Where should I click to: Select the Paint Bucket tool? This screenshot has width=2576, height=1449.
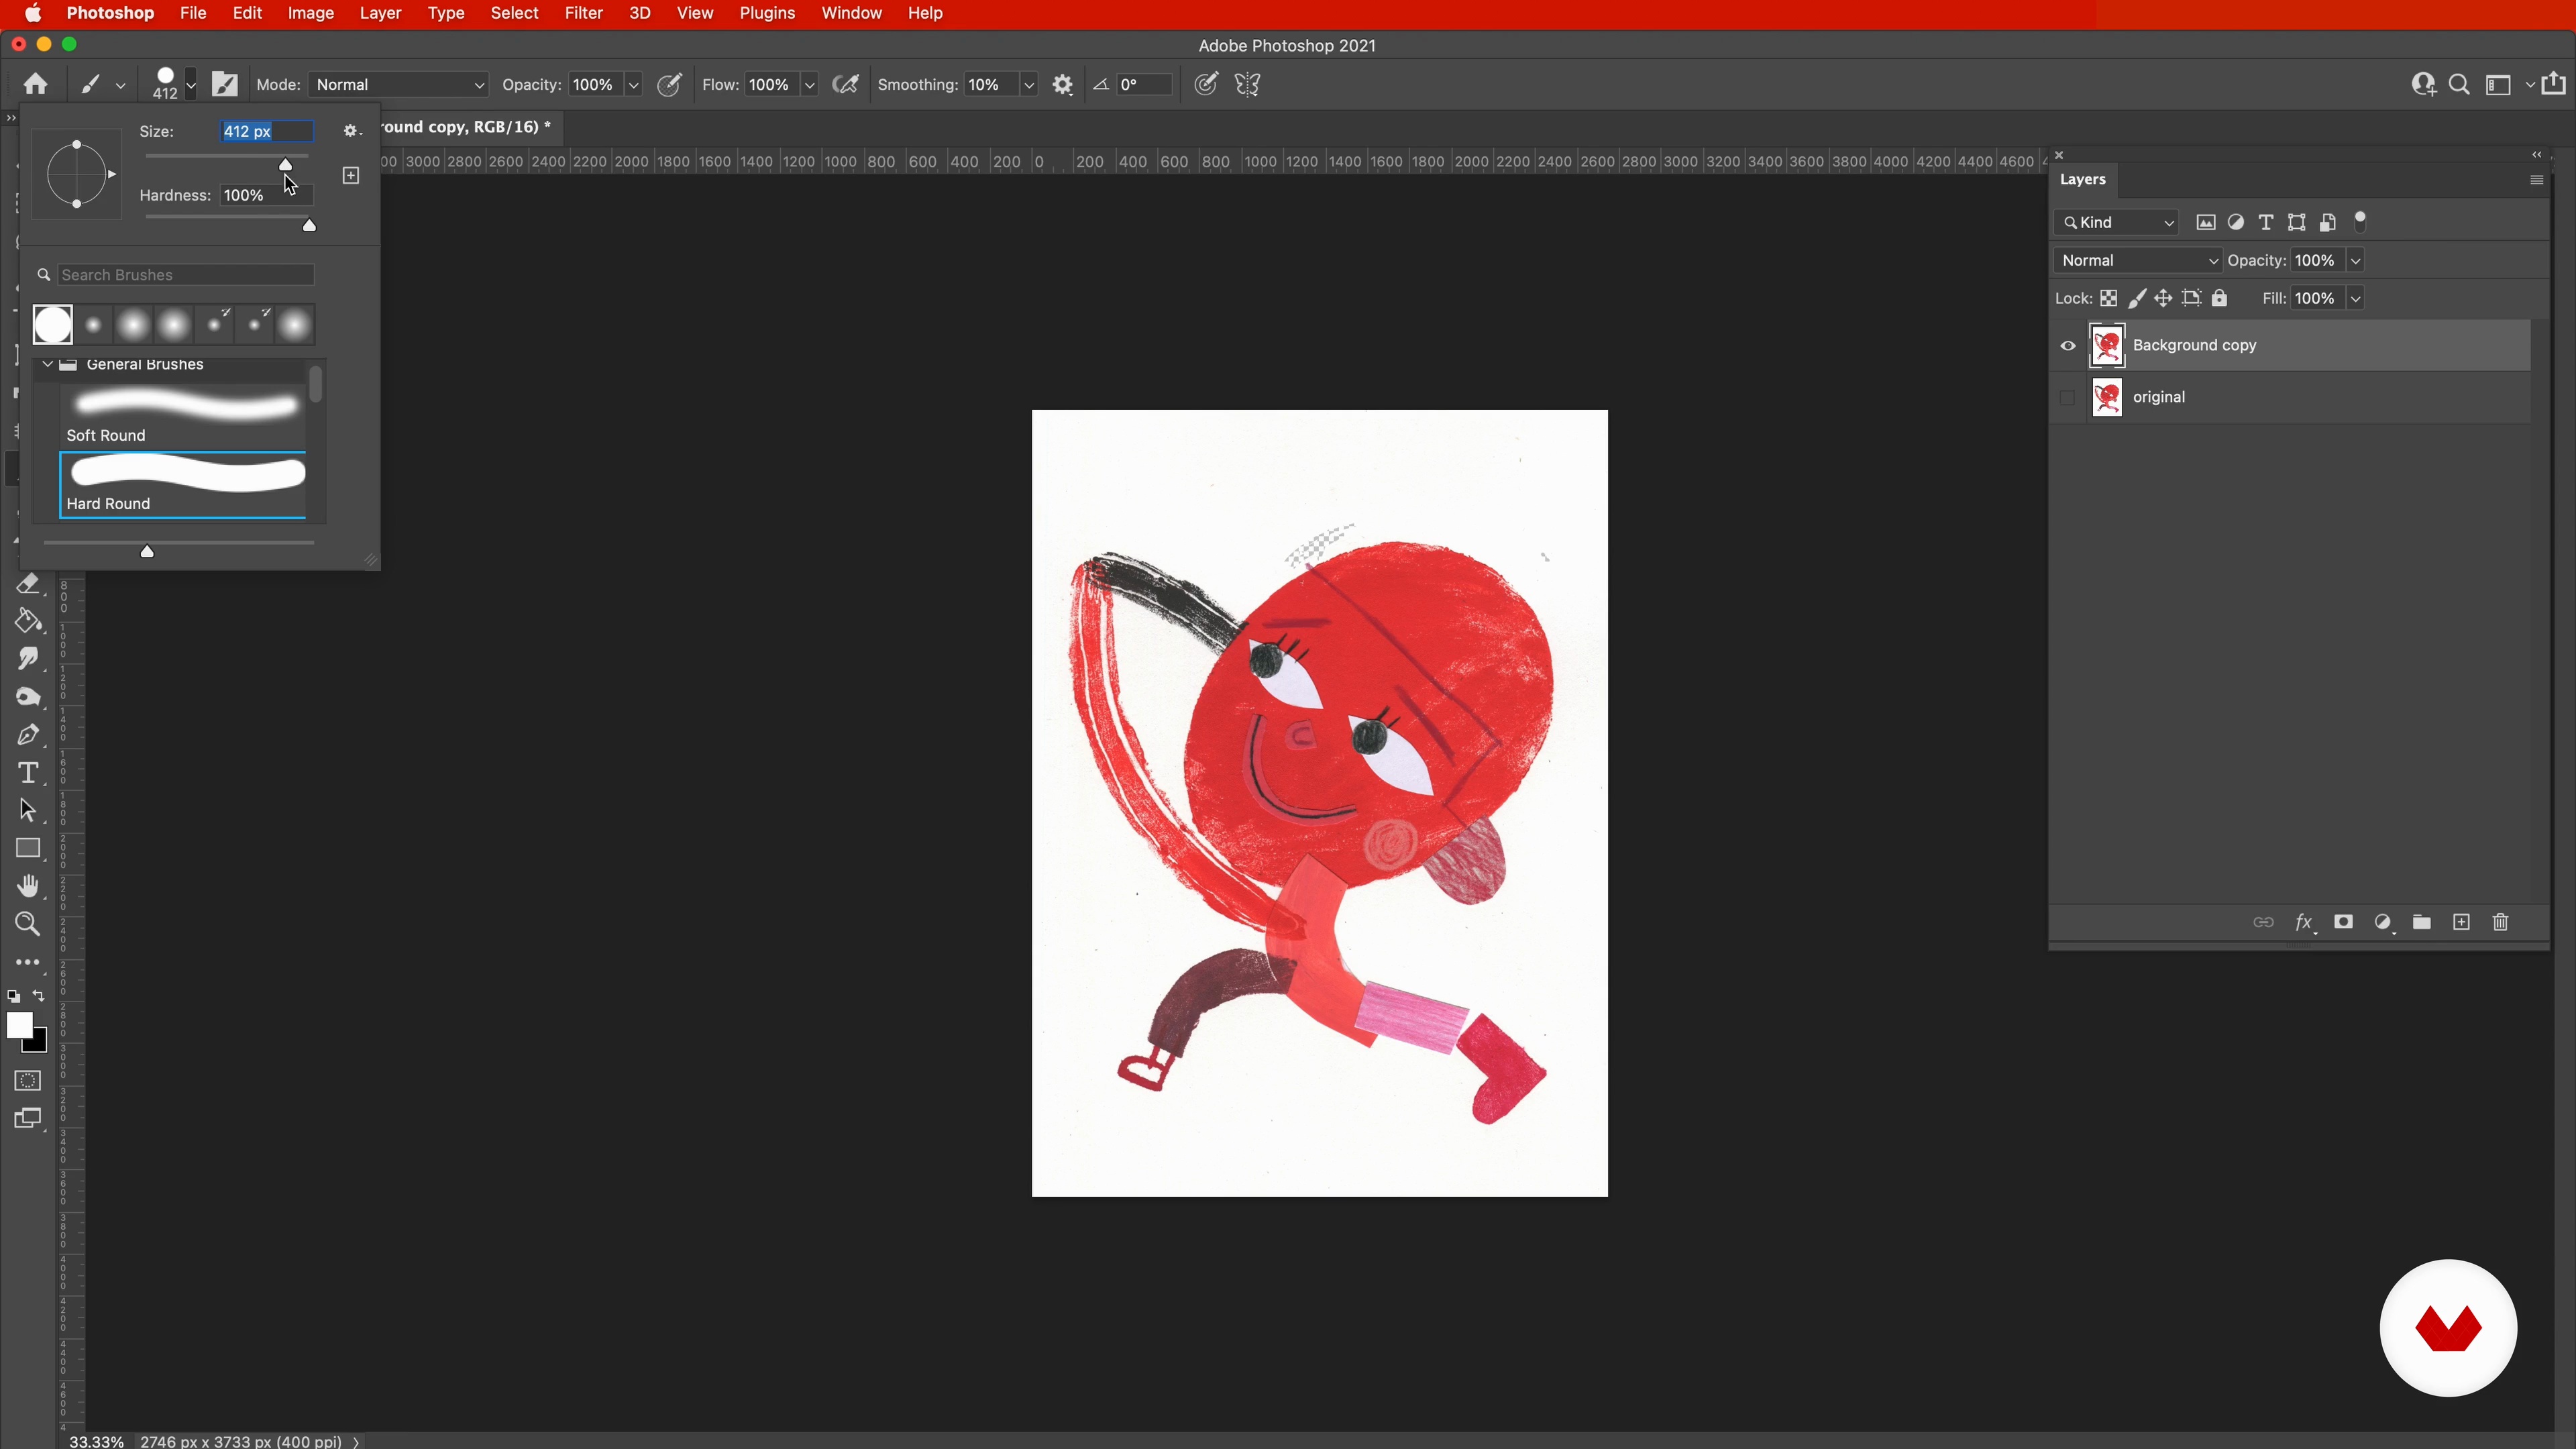click(28, 621)
